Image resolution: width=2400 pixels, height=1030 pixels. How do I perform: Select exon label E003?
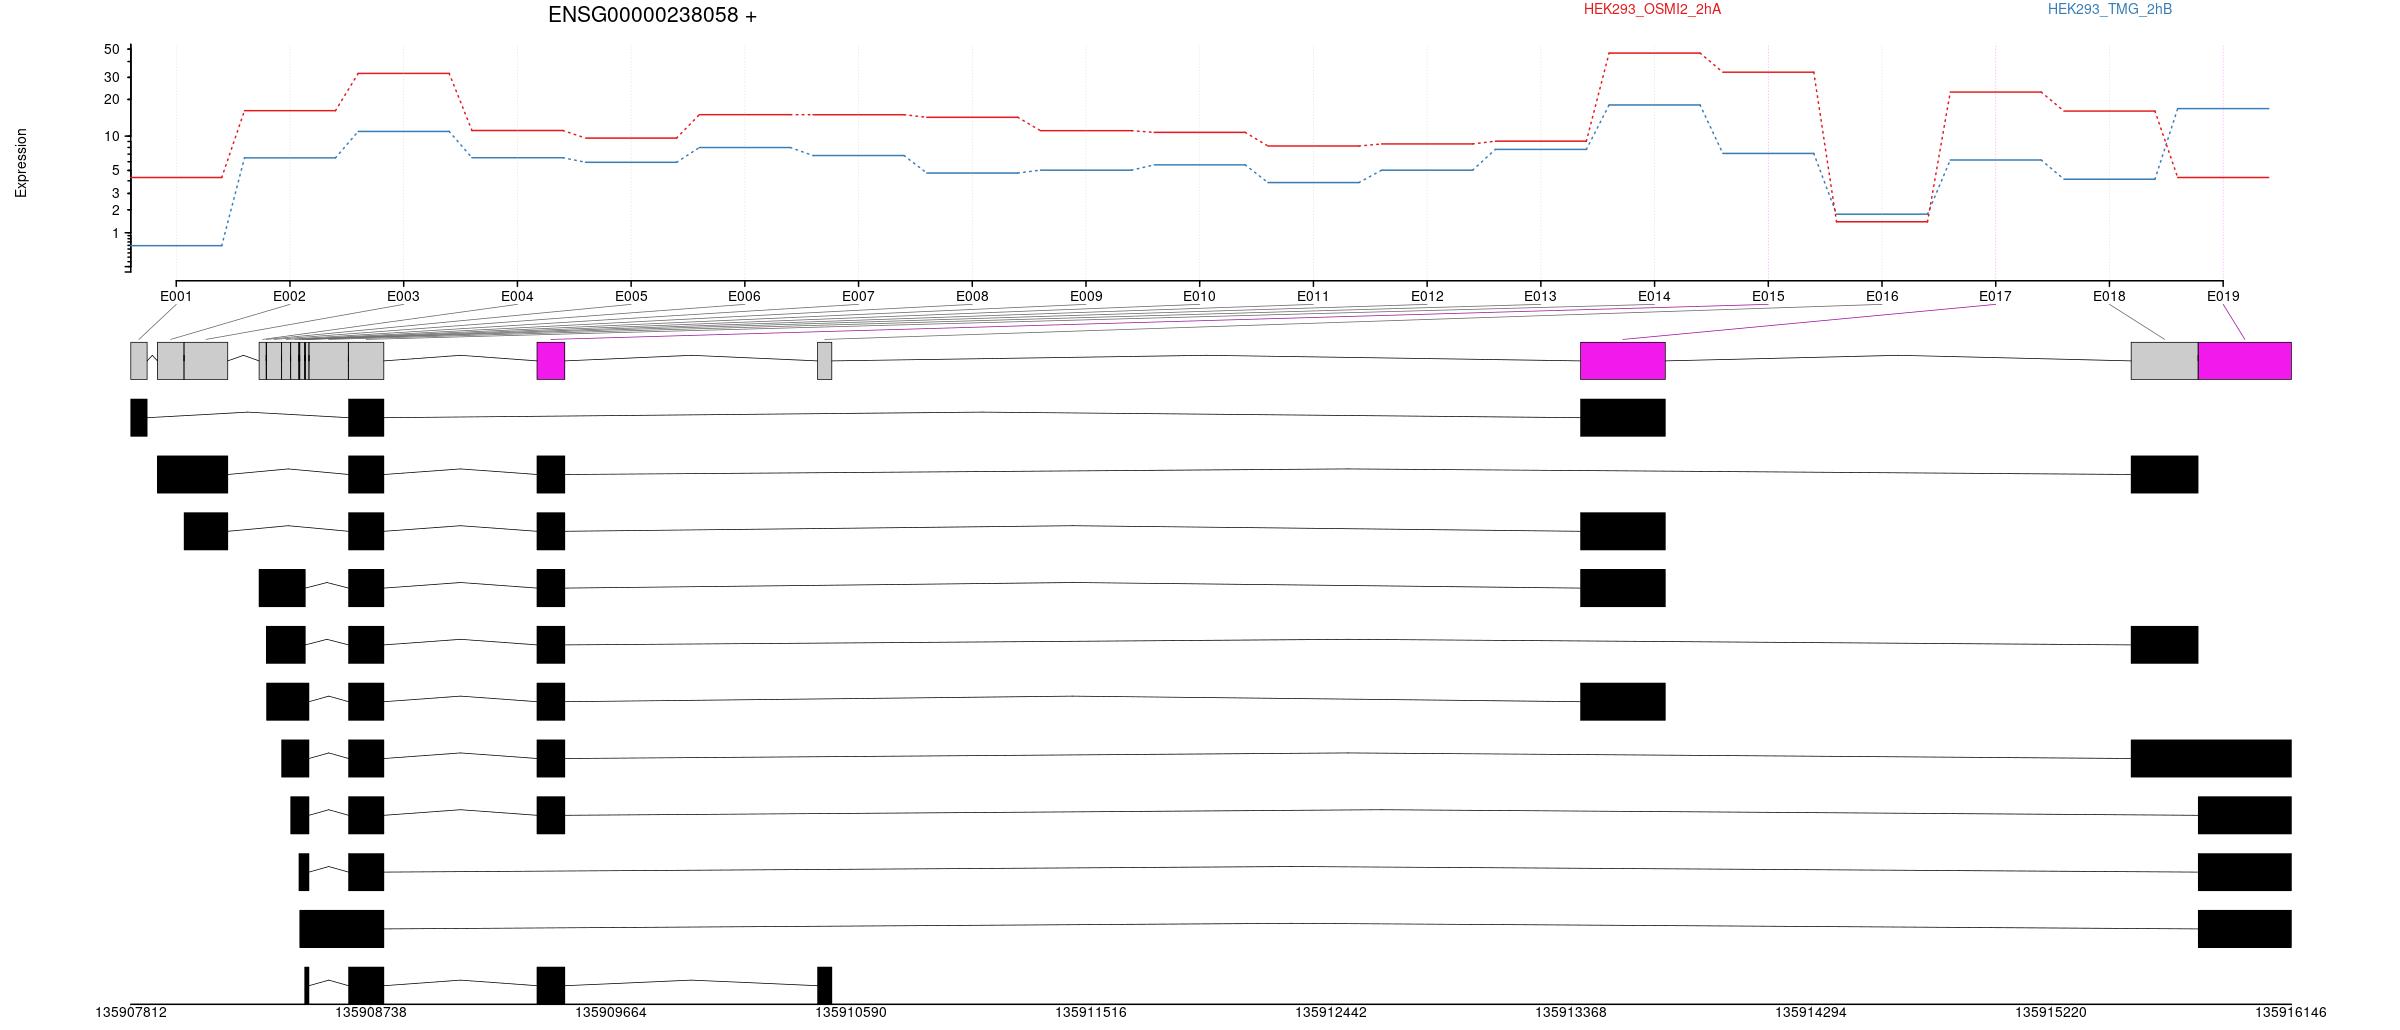tap(403, 296)
